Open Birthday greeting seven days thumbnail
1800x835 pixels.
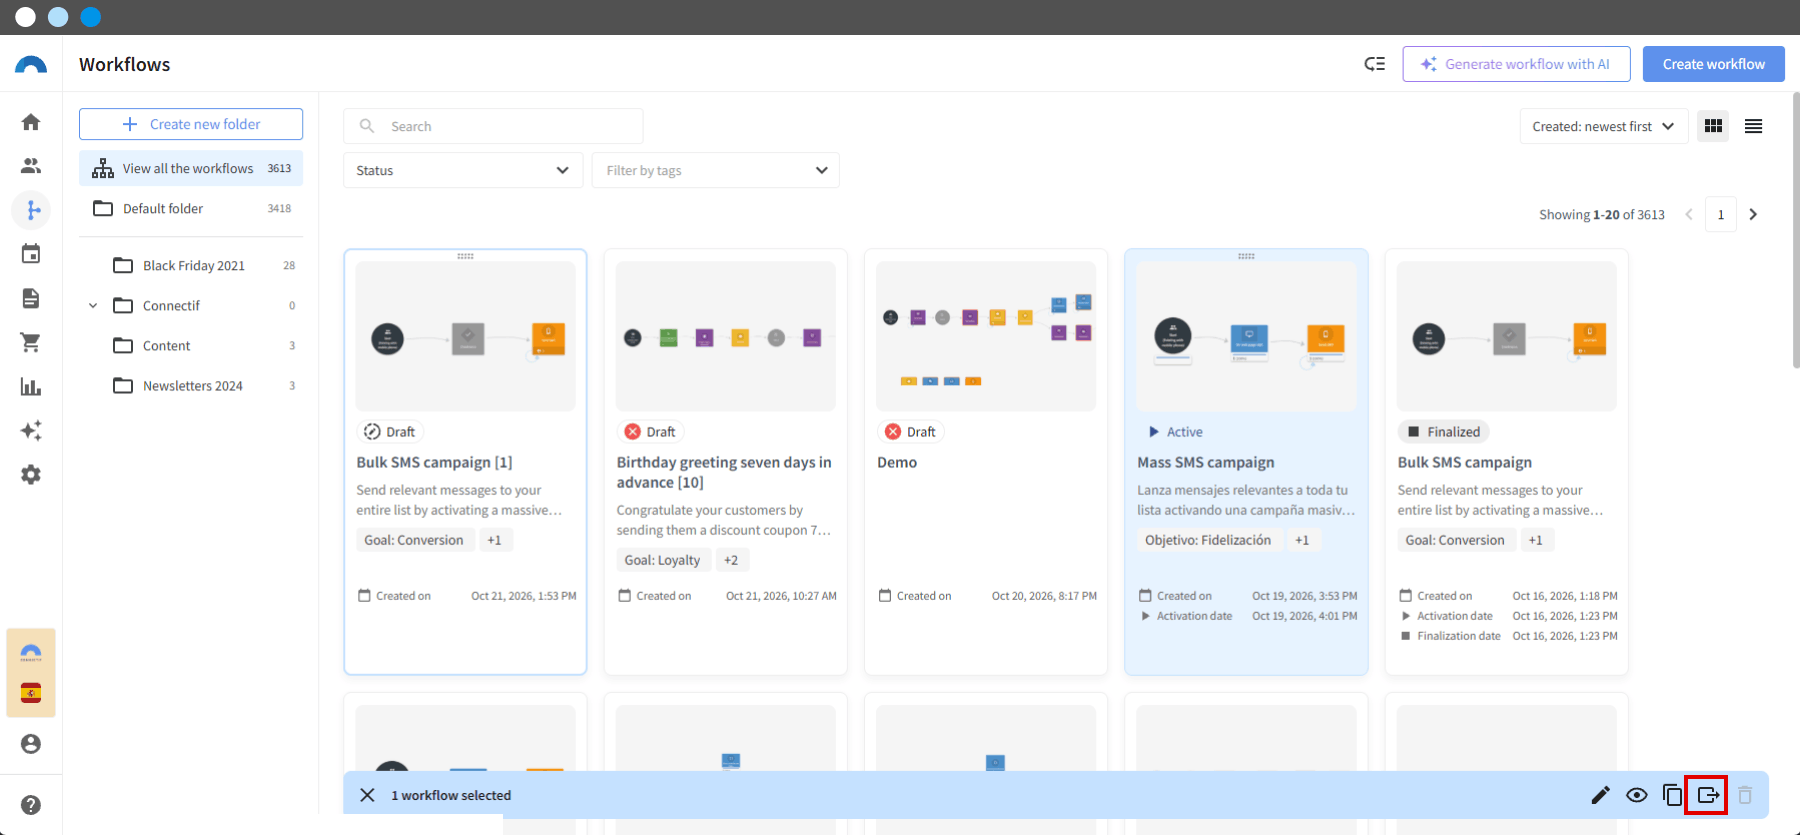click(x=725, y=336)
